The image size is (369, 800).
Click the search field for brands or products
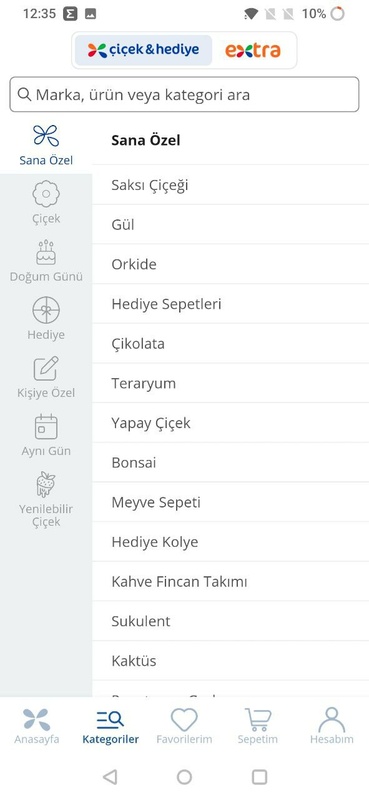184,94
